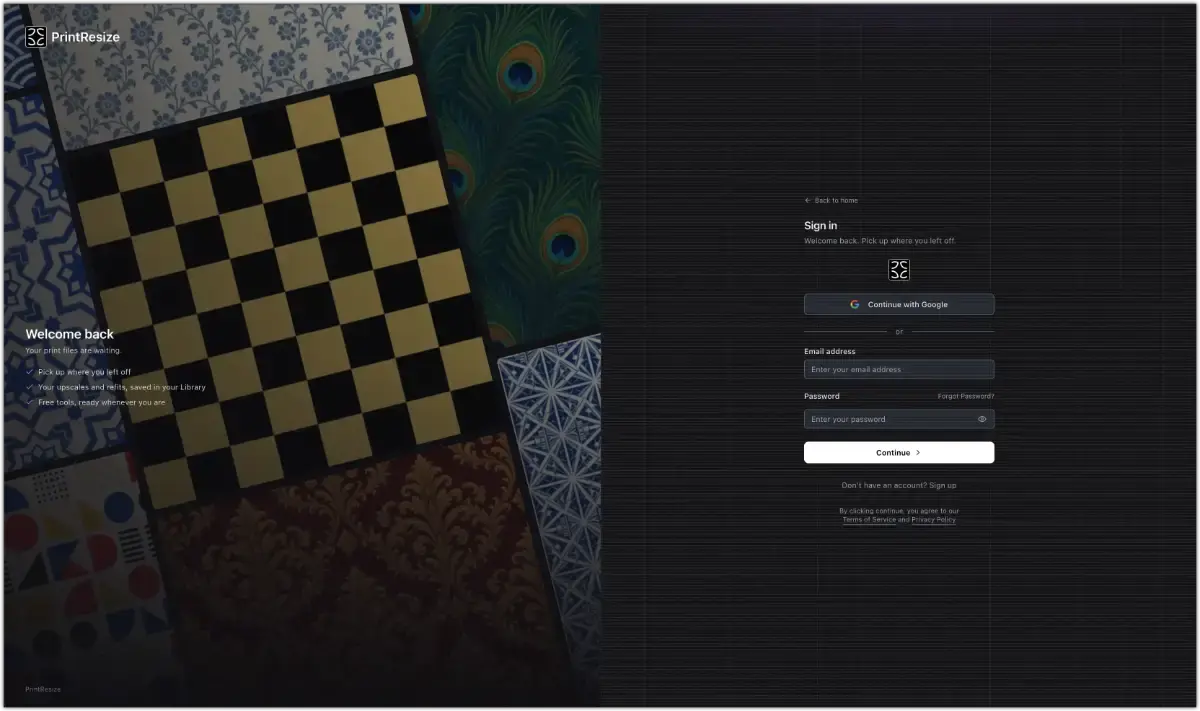
Task: Open the Terms of Service link
Action: 868,520
